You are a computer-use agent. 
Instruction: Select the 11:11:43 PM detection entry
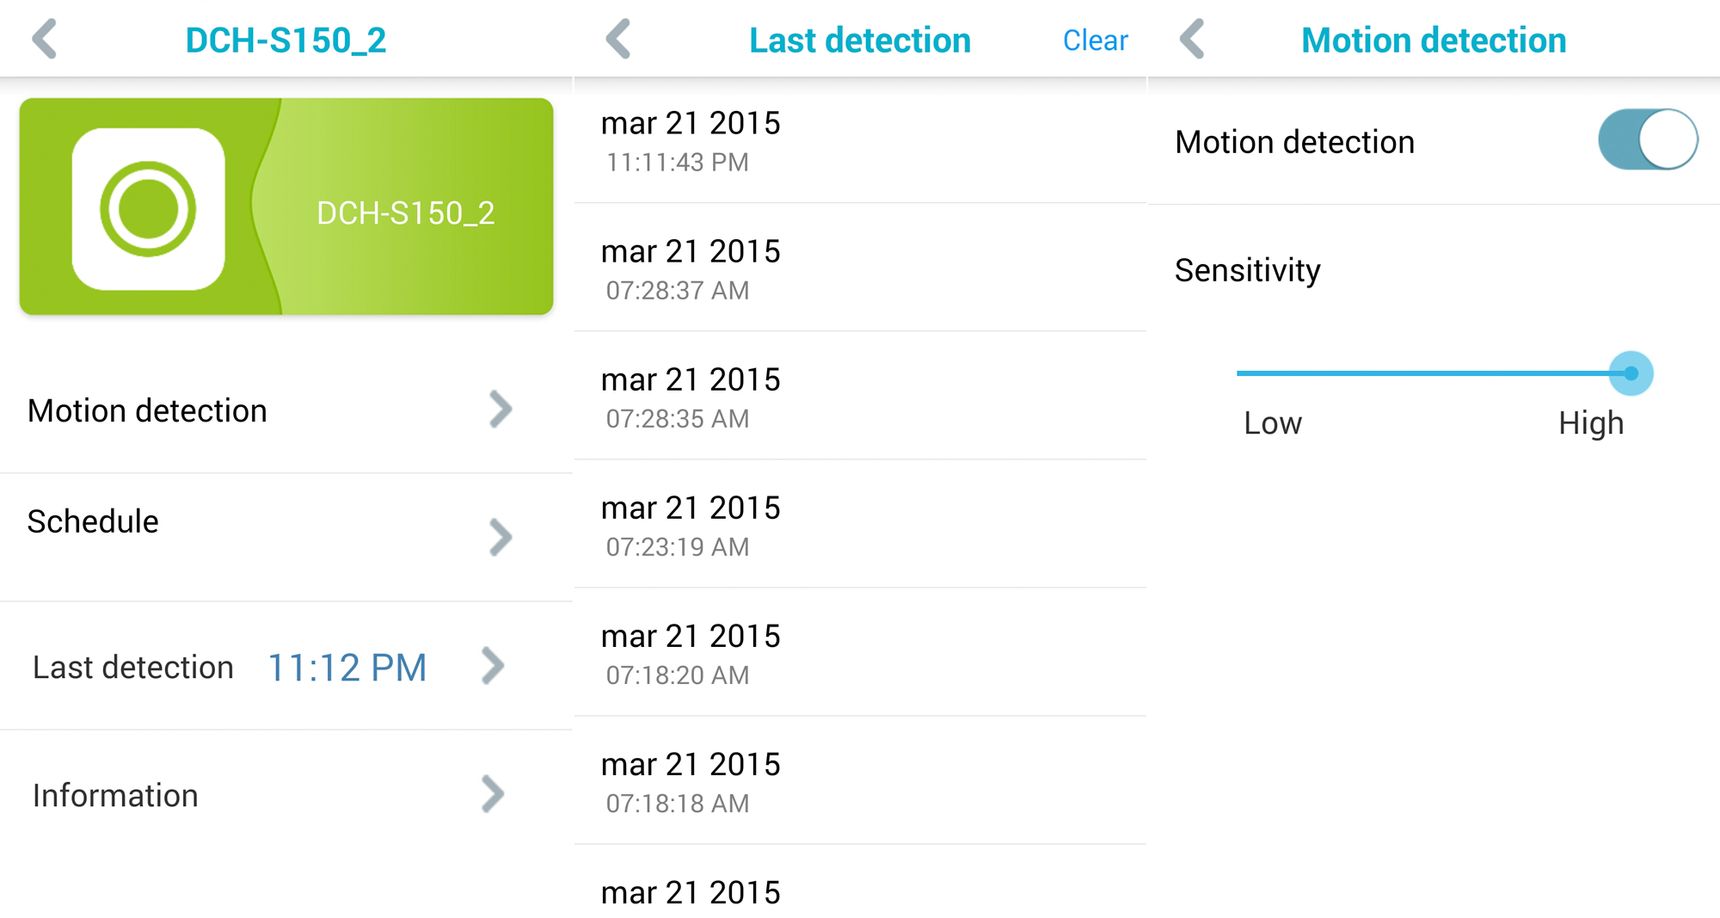click(860, 140)
